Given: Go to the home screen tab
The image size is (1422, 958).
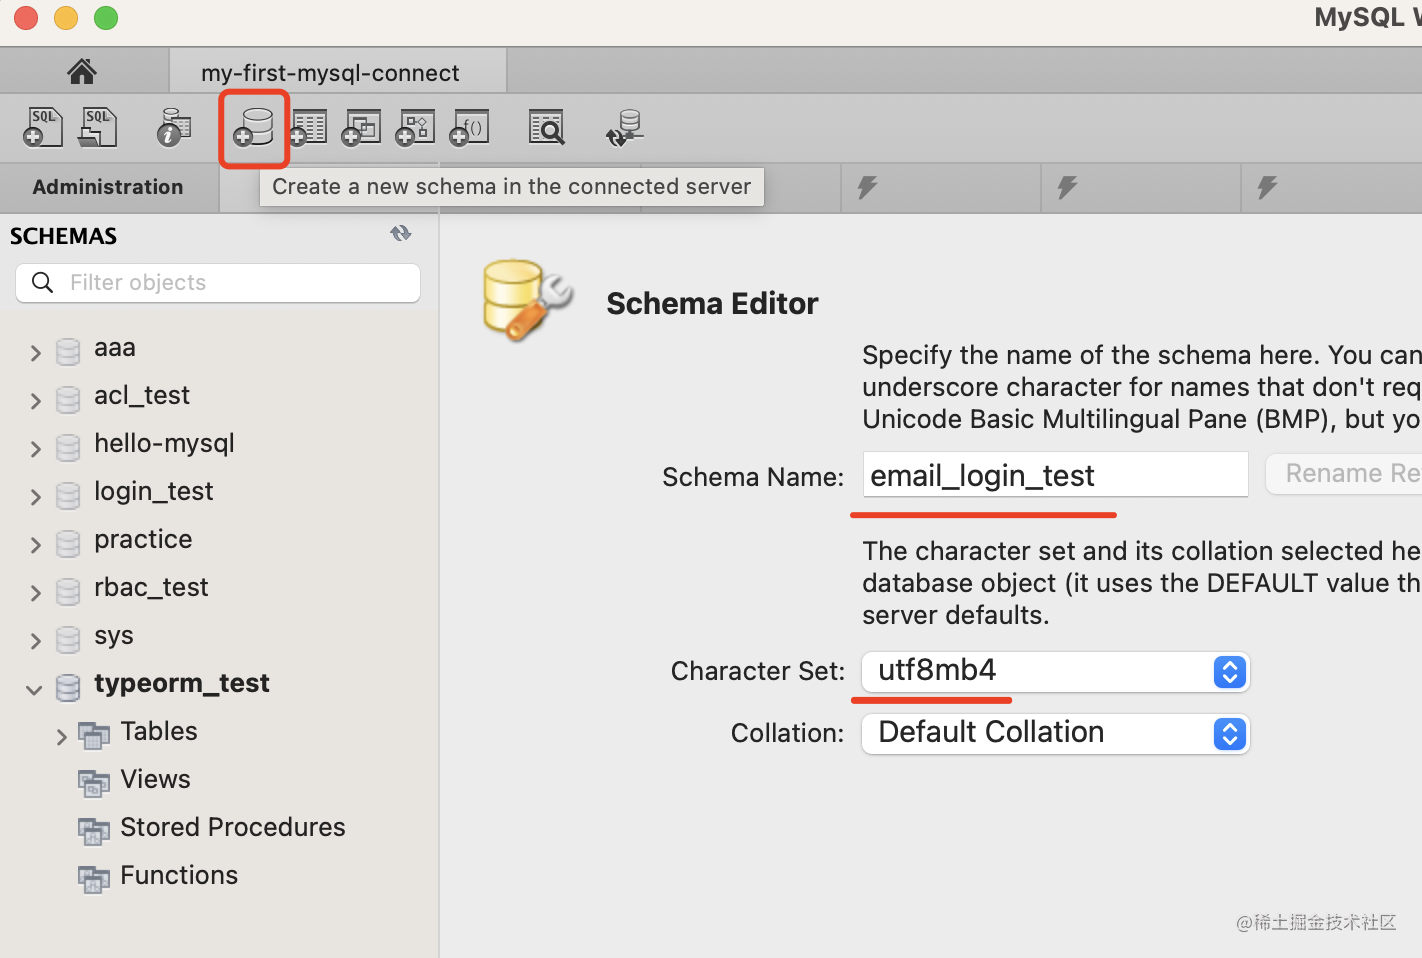Looking at the screenshot, I should click(x=82, y=72).
